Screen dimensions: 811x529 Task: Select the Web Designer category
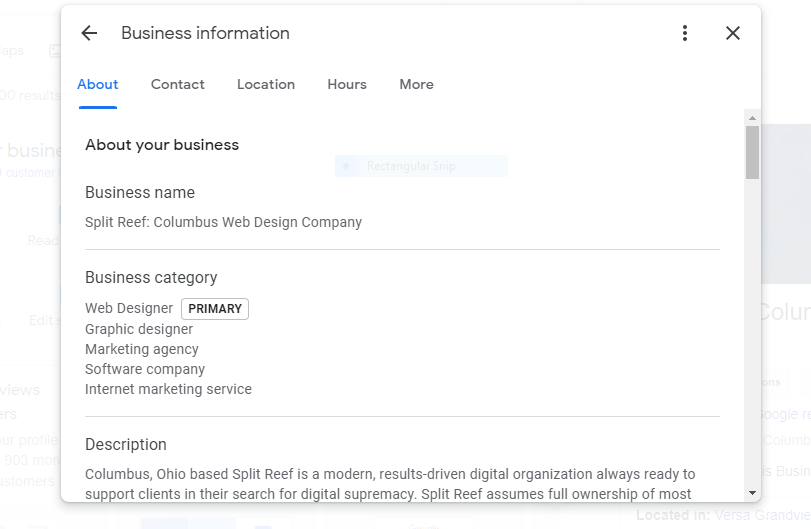click(x=129, y=308)
